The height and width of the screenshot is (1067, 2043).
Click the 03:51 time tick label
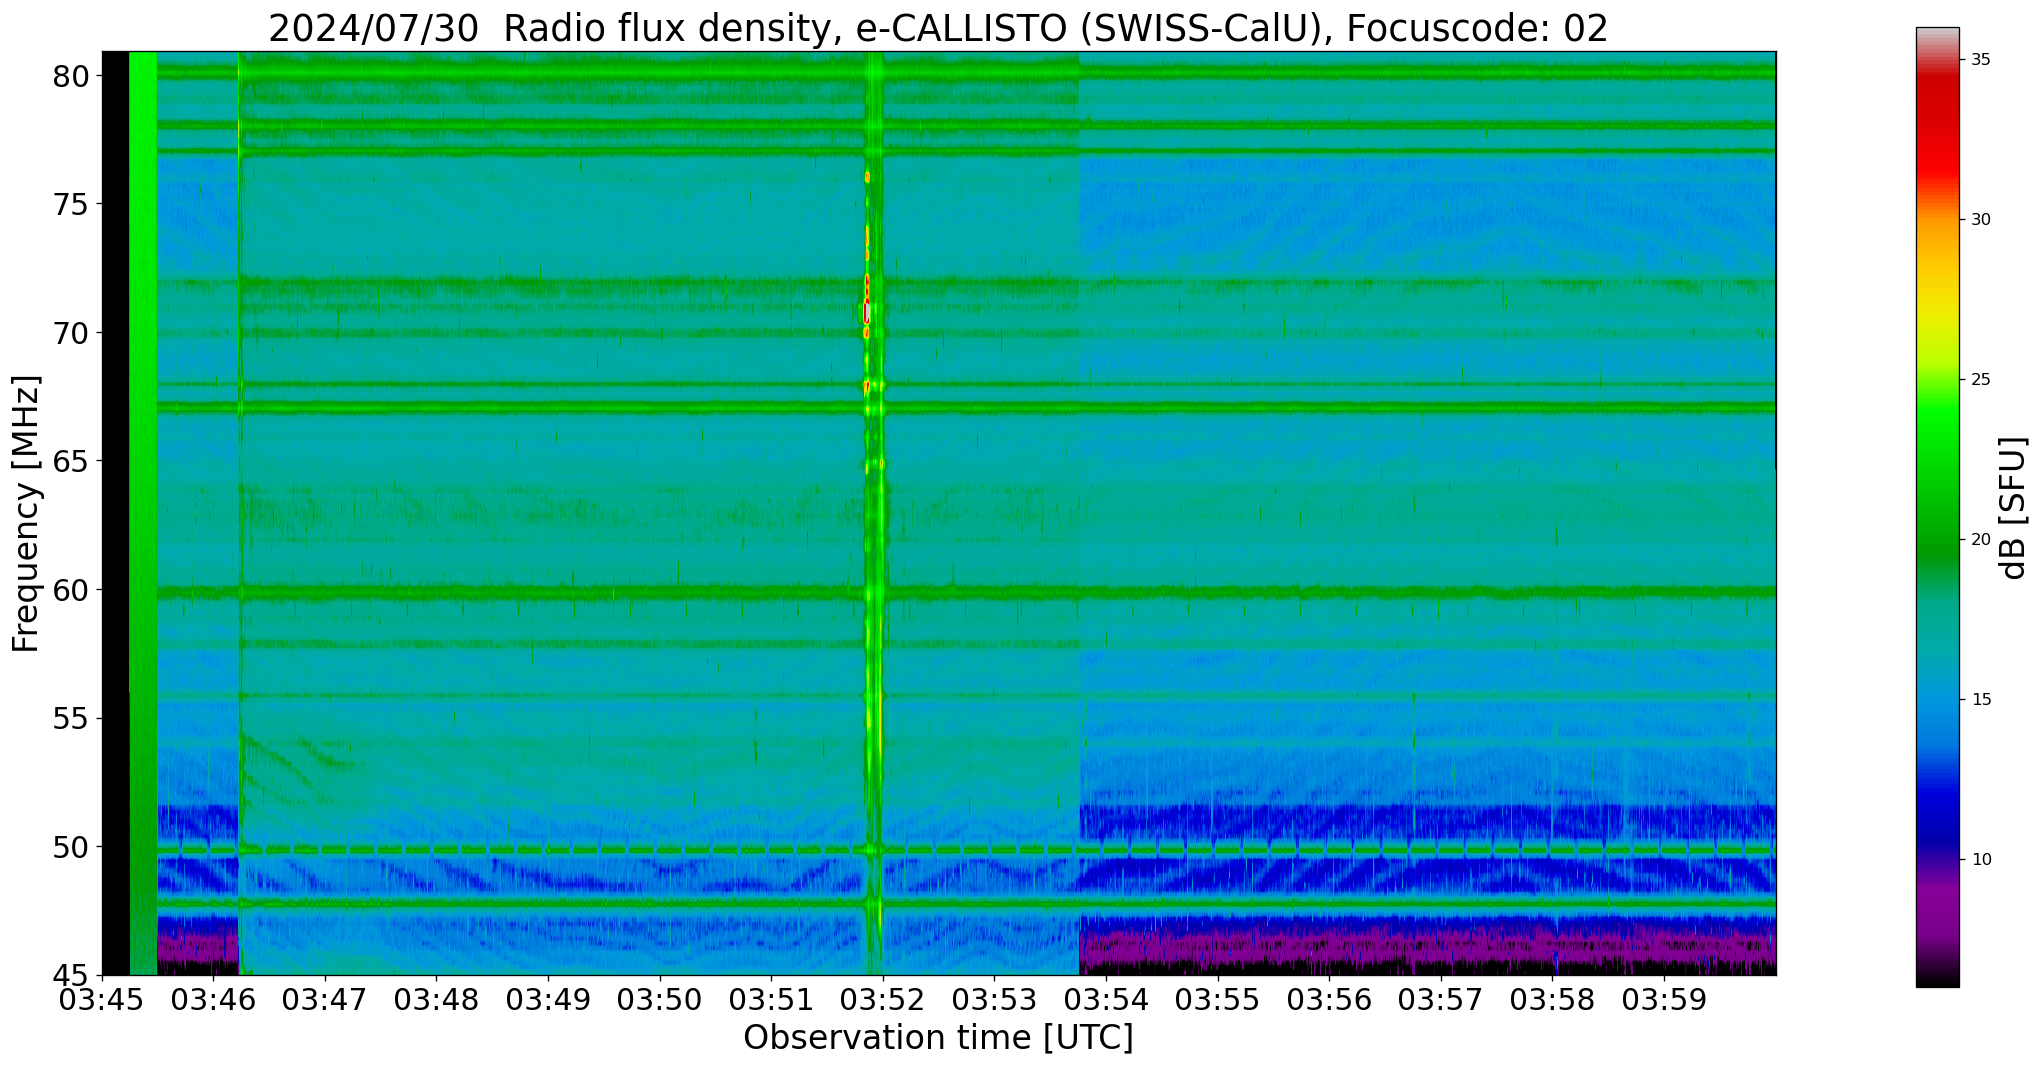pos(770,1000)
